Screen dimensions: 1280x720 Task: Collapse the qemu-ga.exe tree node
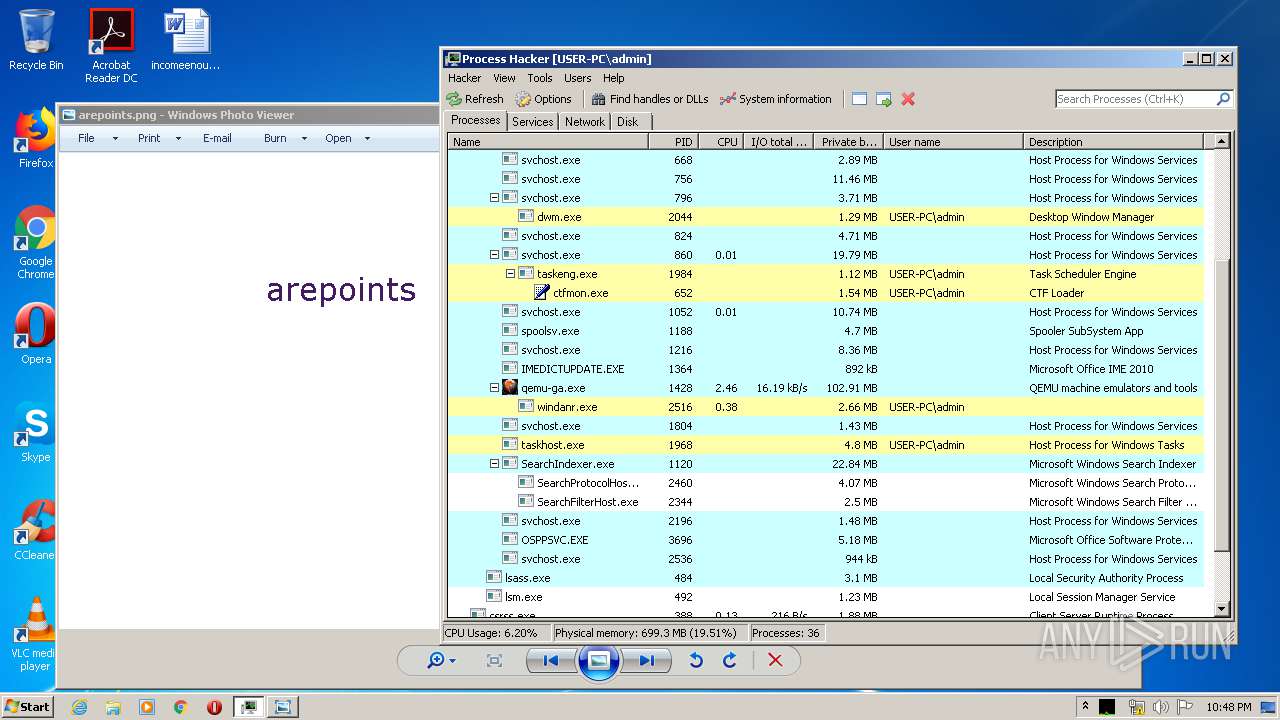pyautogui.click(x=494, y=388)
